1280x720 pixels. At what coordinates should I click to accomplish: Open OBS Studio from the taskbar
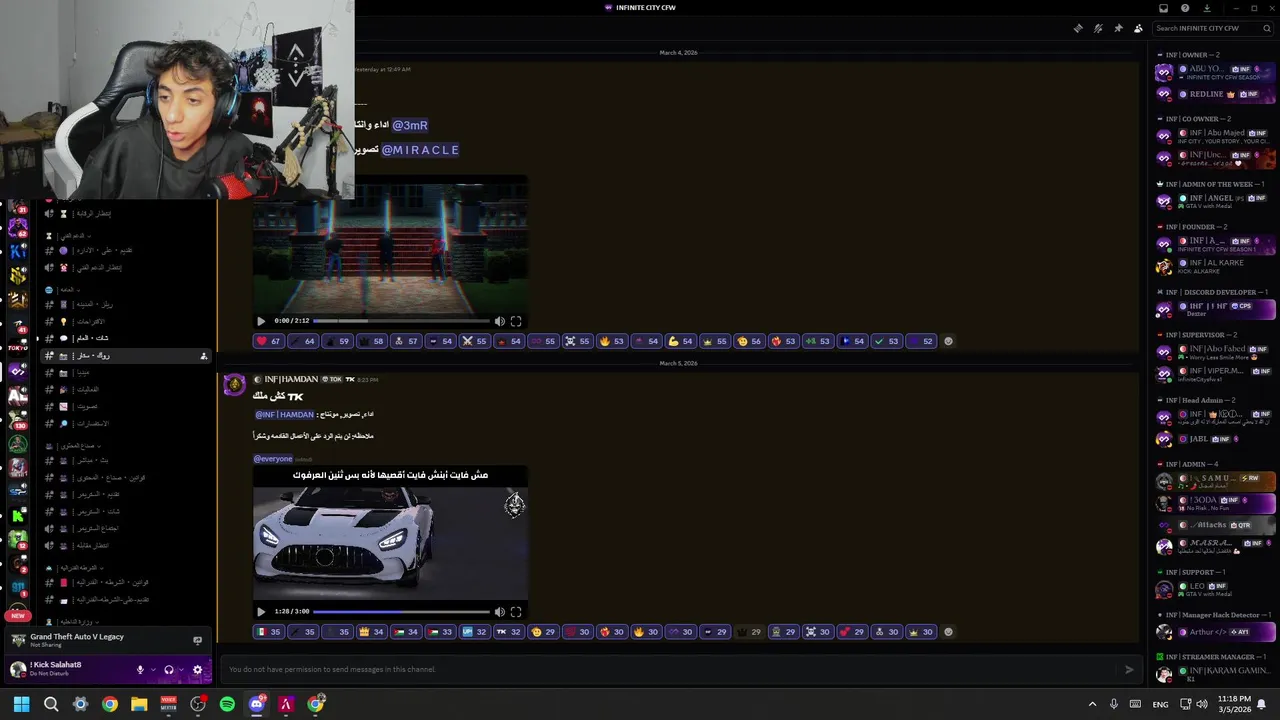(x=198, y=704)
